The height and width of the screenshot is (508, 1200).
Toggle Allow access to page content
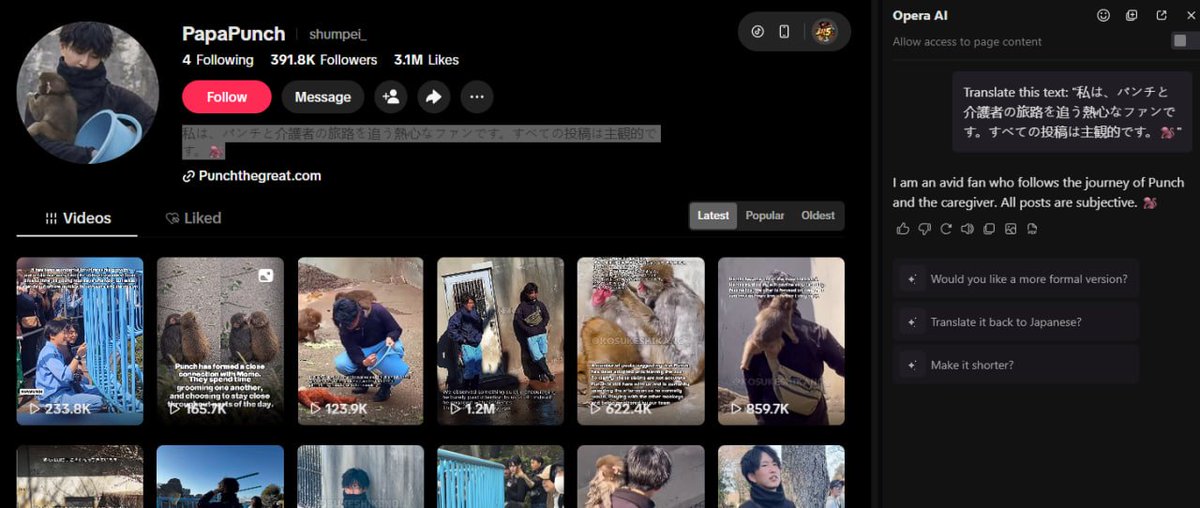[1185, 41]
